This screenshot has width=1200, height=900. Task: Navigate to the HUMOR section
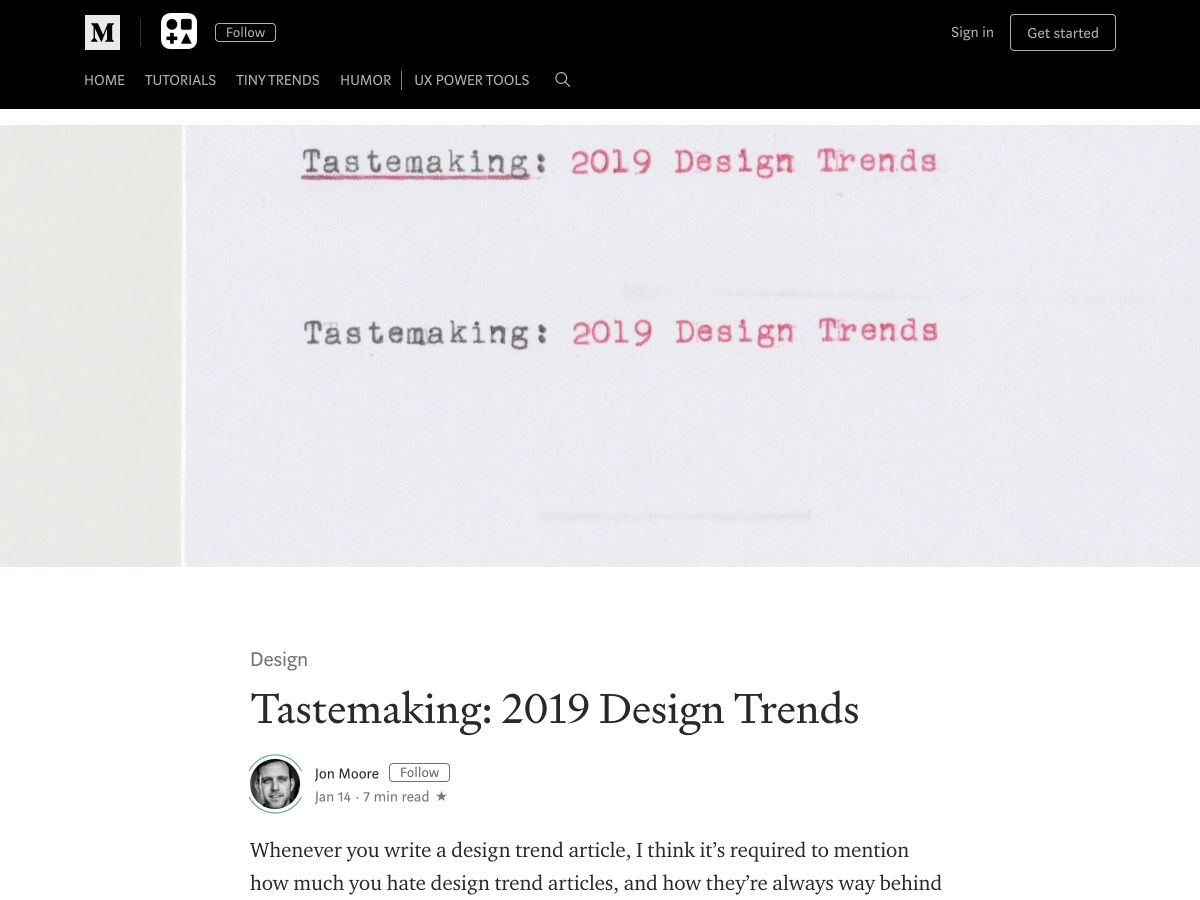tap(365, 80)
